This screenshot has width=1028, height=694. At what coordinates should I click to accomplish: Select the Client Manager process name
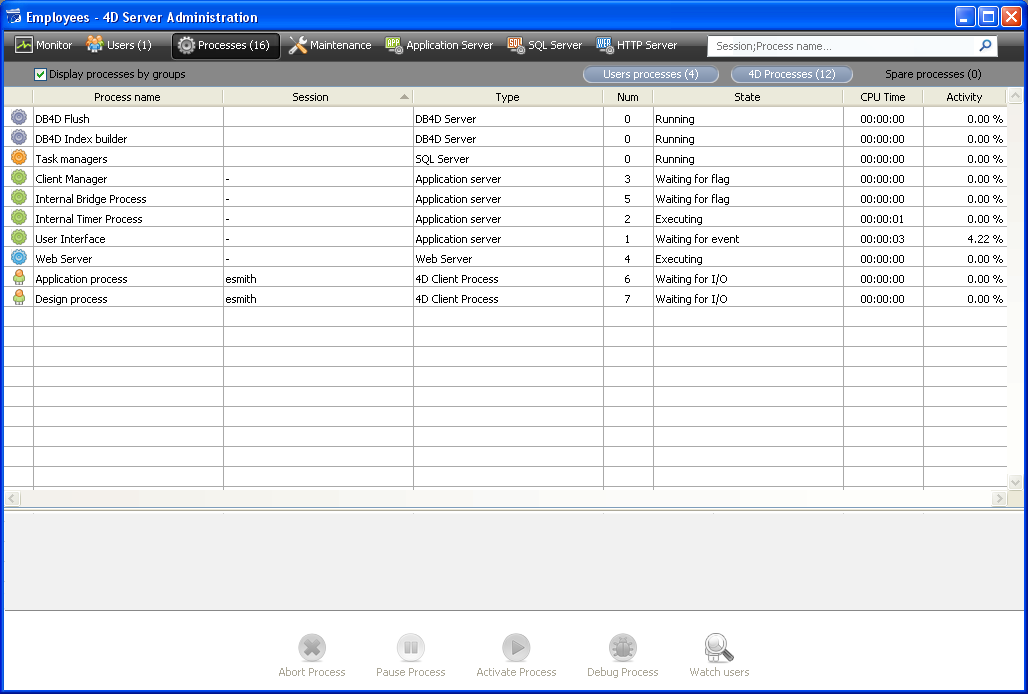click(71, 179)
